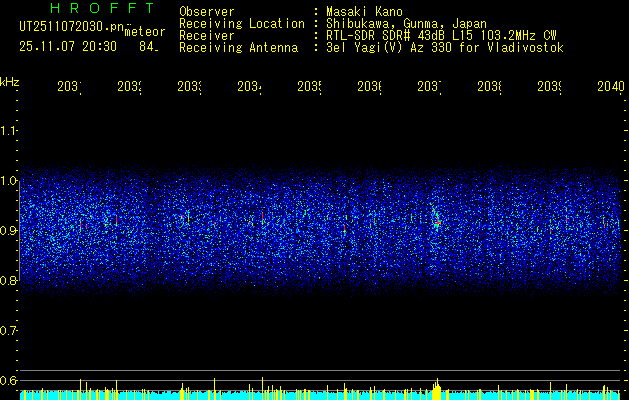Image resolution: width=629 pixels, height=400 pixels.
Task: Click the timestamp 25.11.07 20:30
Action: pyautogui.click(x=68, y=47)
